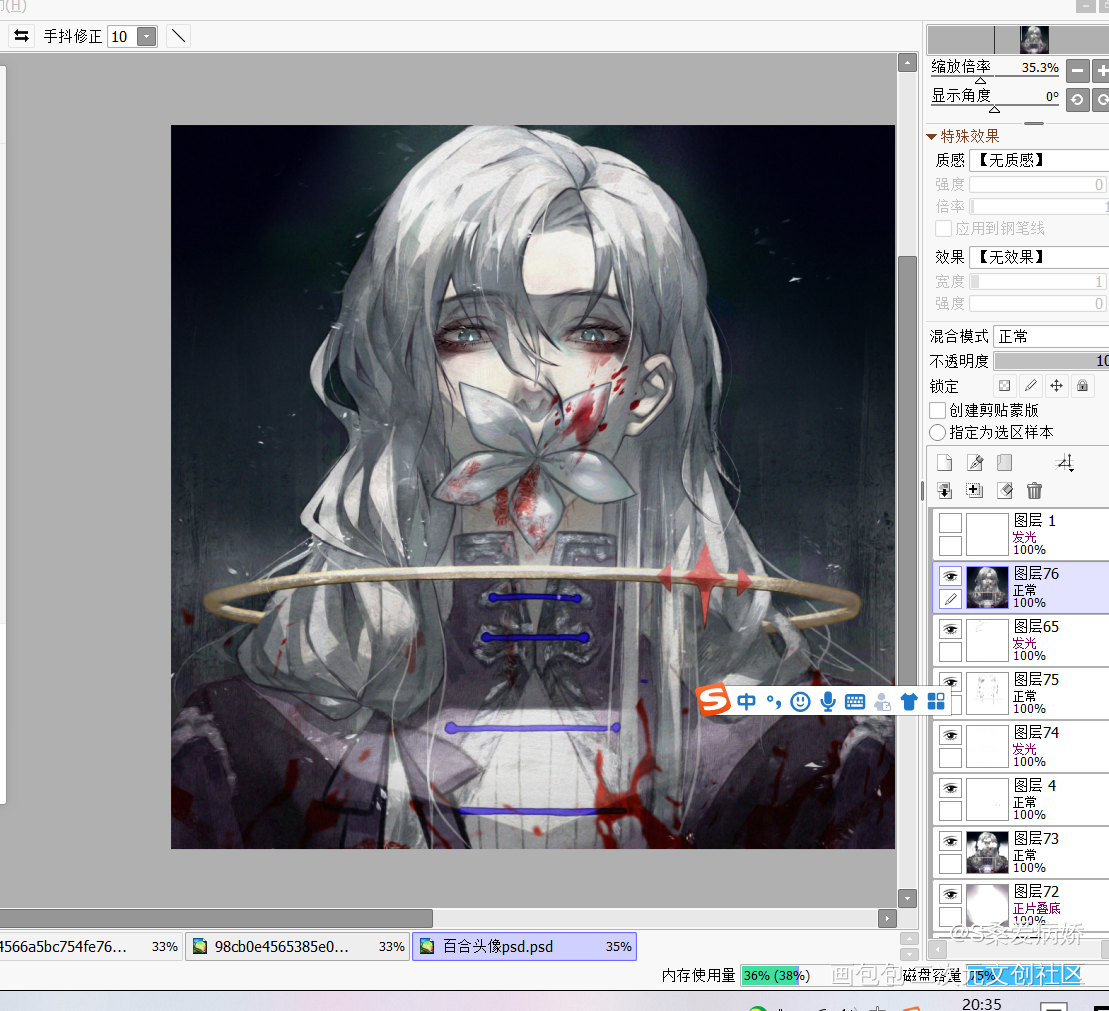
Task: Set the 不透明度 opacity slider
Action: pyautogui.click(x=1051, y=361)
